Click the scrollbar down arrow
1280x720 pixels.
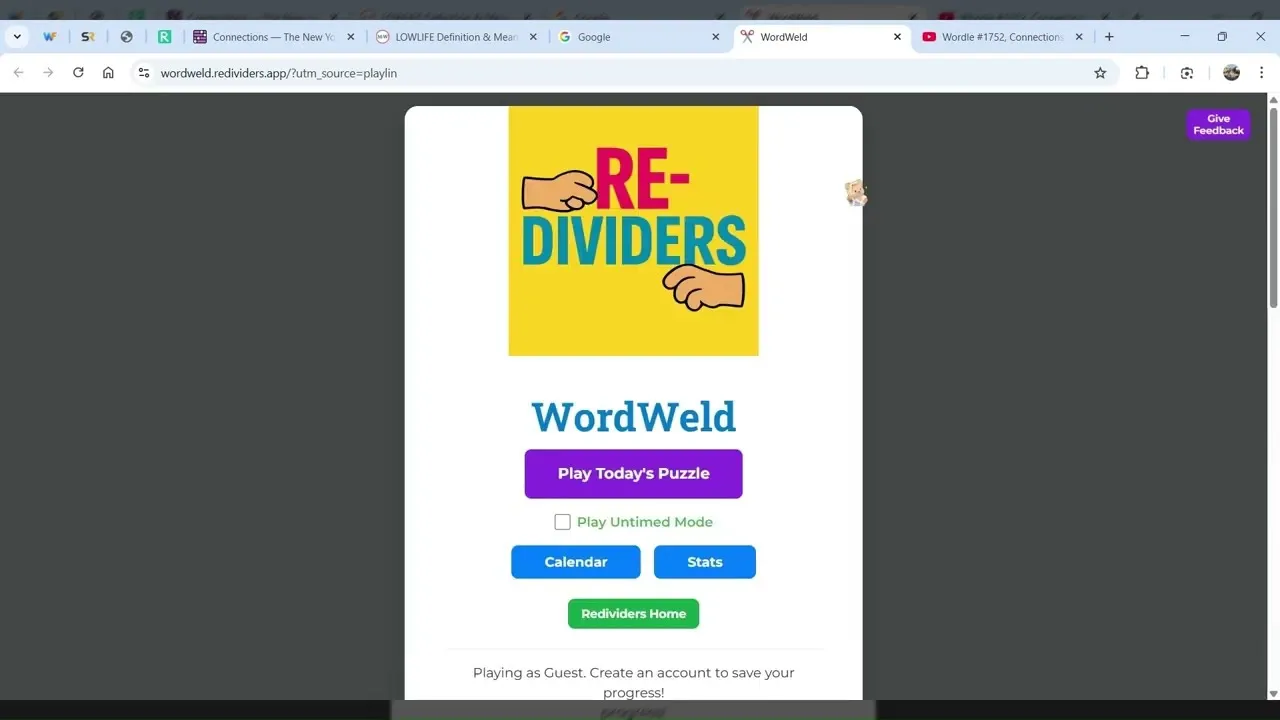coord(1273,694)
